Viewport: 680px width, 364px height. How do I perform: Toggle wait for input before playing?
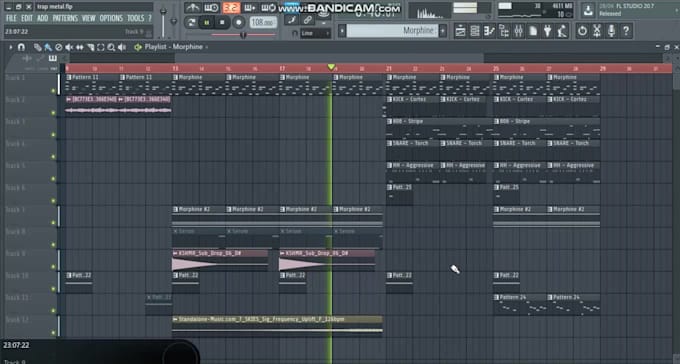(212, 8)
